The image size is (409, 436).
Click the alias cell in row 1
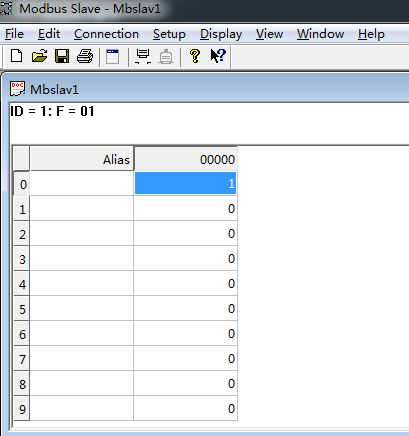[82, 208]
